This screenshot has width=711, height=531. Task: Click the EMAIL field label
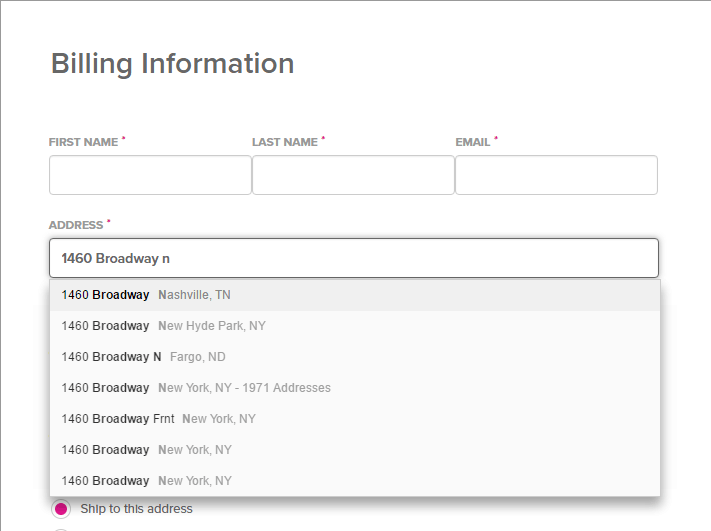[472, 142]
